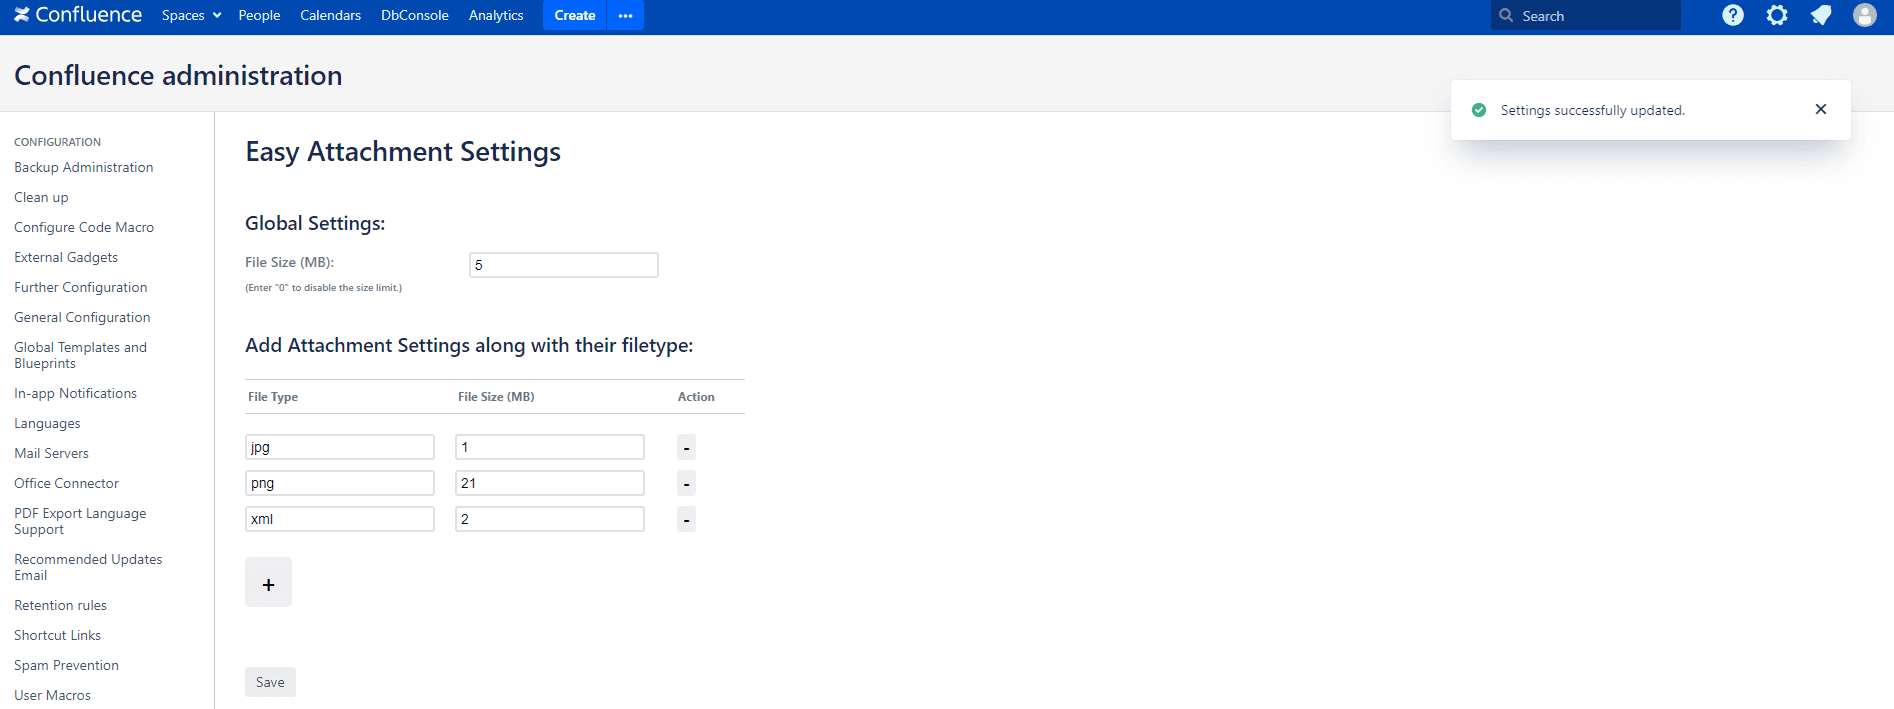This screenshot has width=1894, height=709.
Task: Open the more create options ellipsis
Action: pos(625,15)
